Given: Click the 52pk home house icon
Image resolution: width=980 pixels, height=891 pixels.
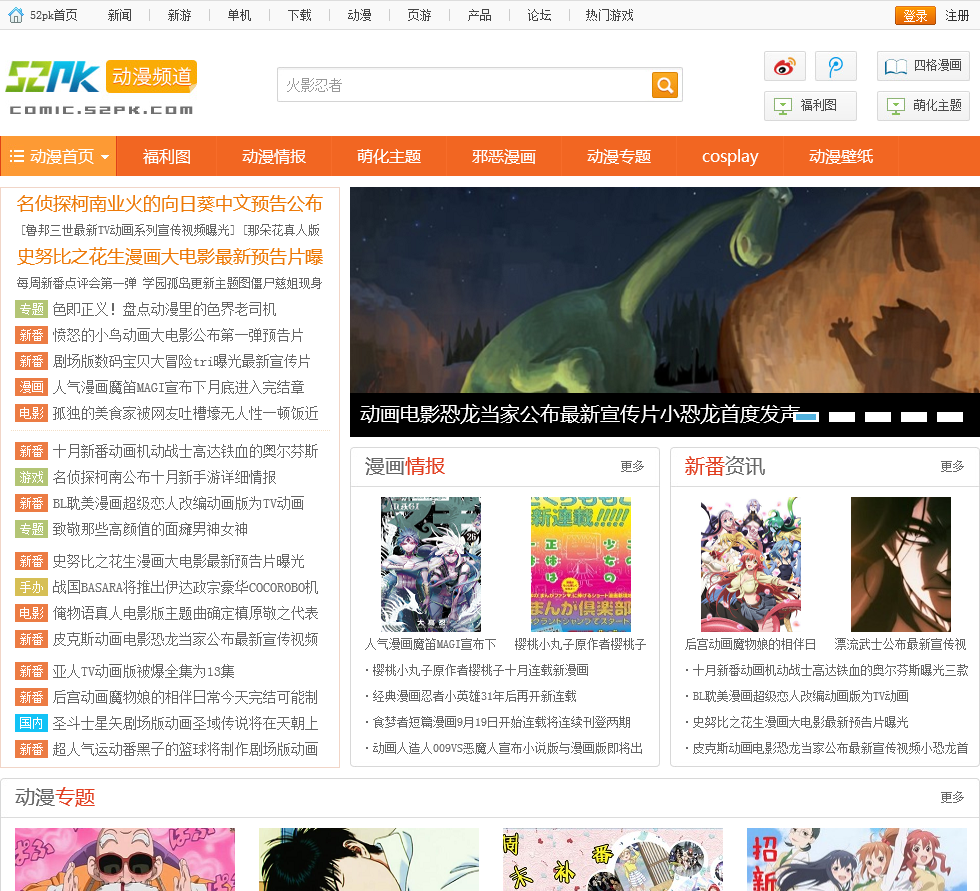Looking at the screenshot, I should [16, 15].
